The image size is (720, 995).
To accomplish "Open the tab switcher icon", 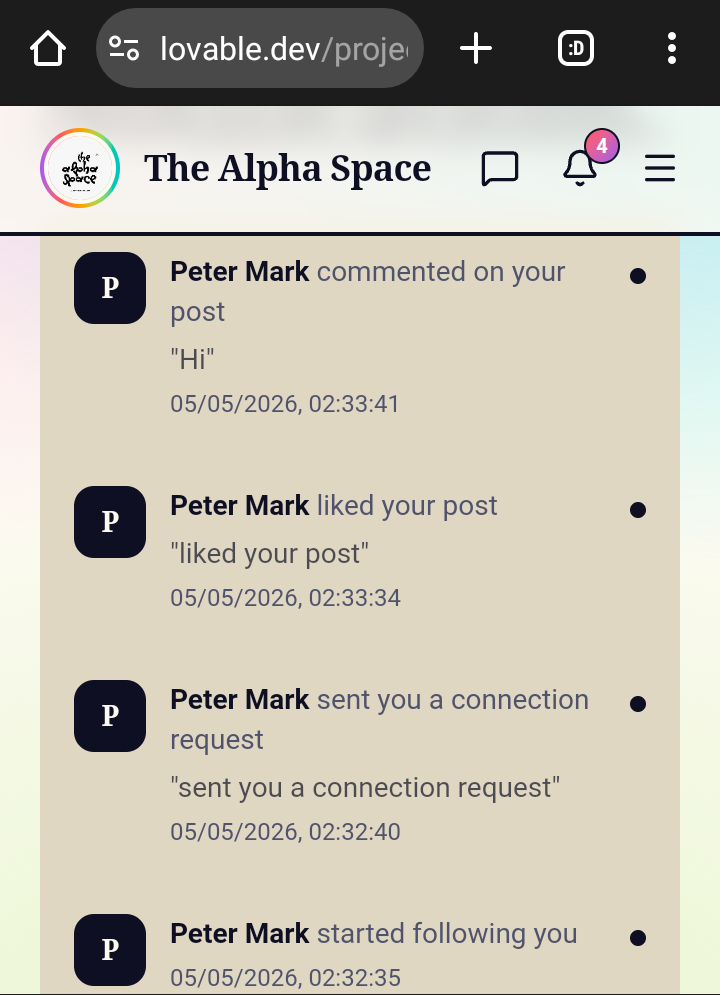I will click(575, 49).
